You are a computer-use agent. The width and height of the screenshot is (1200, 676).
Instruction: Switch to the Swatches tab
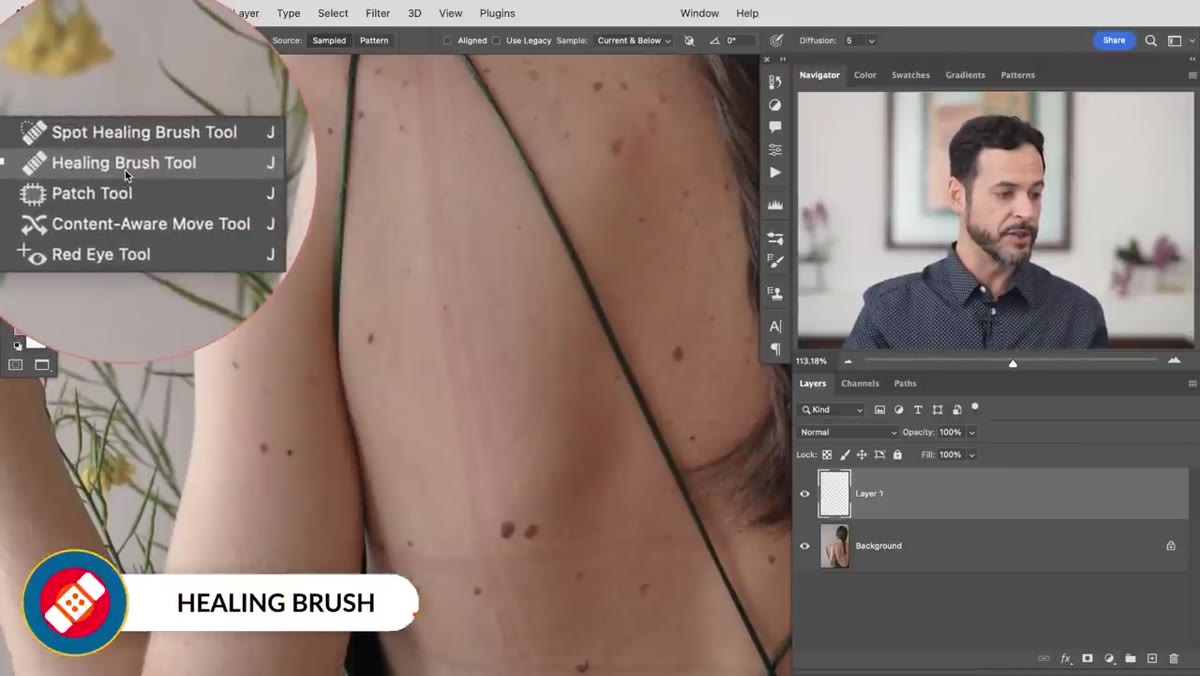911,75
